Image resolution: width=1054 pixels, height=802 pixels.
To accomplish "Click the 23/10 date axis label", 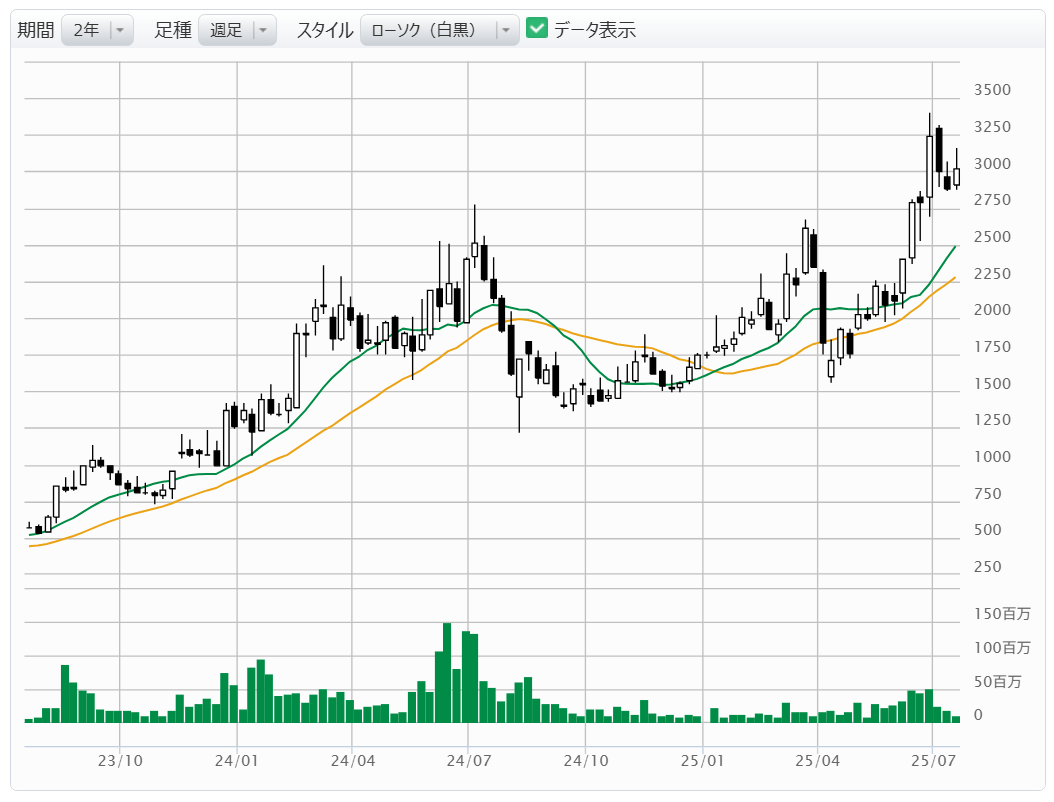I will point(120,761).
